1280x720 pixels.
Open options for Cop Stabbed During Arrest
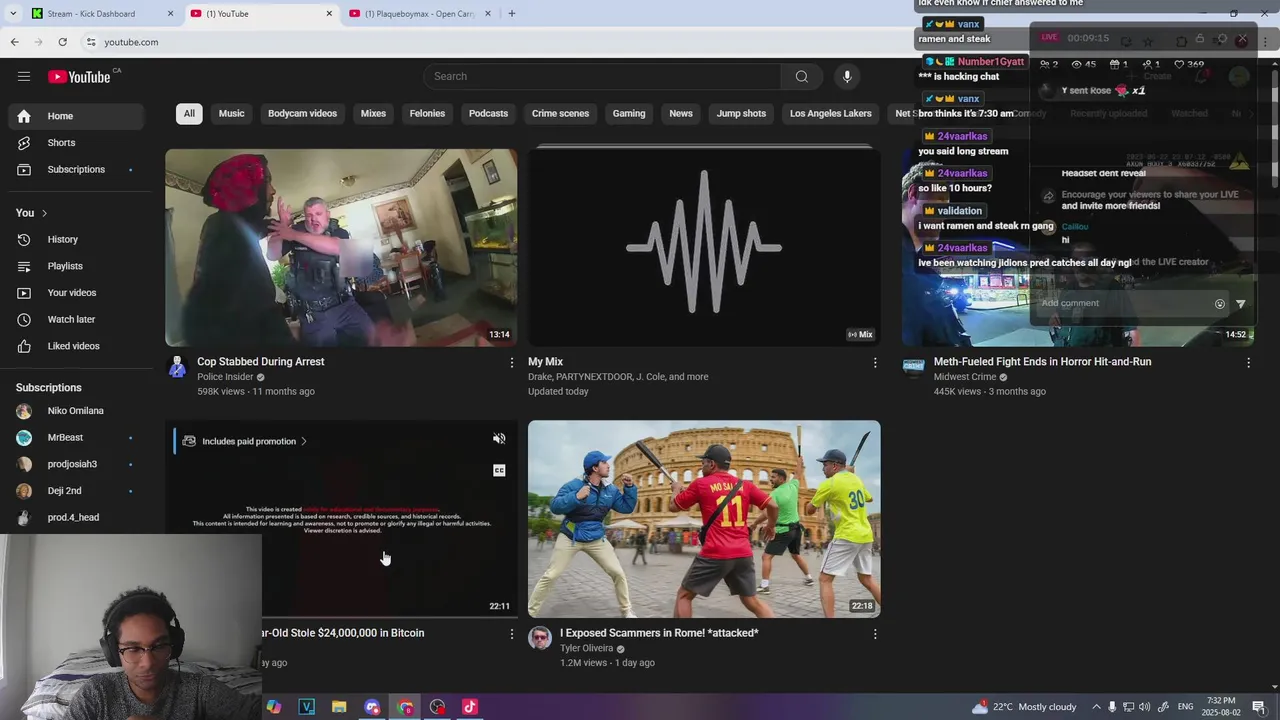512,363
